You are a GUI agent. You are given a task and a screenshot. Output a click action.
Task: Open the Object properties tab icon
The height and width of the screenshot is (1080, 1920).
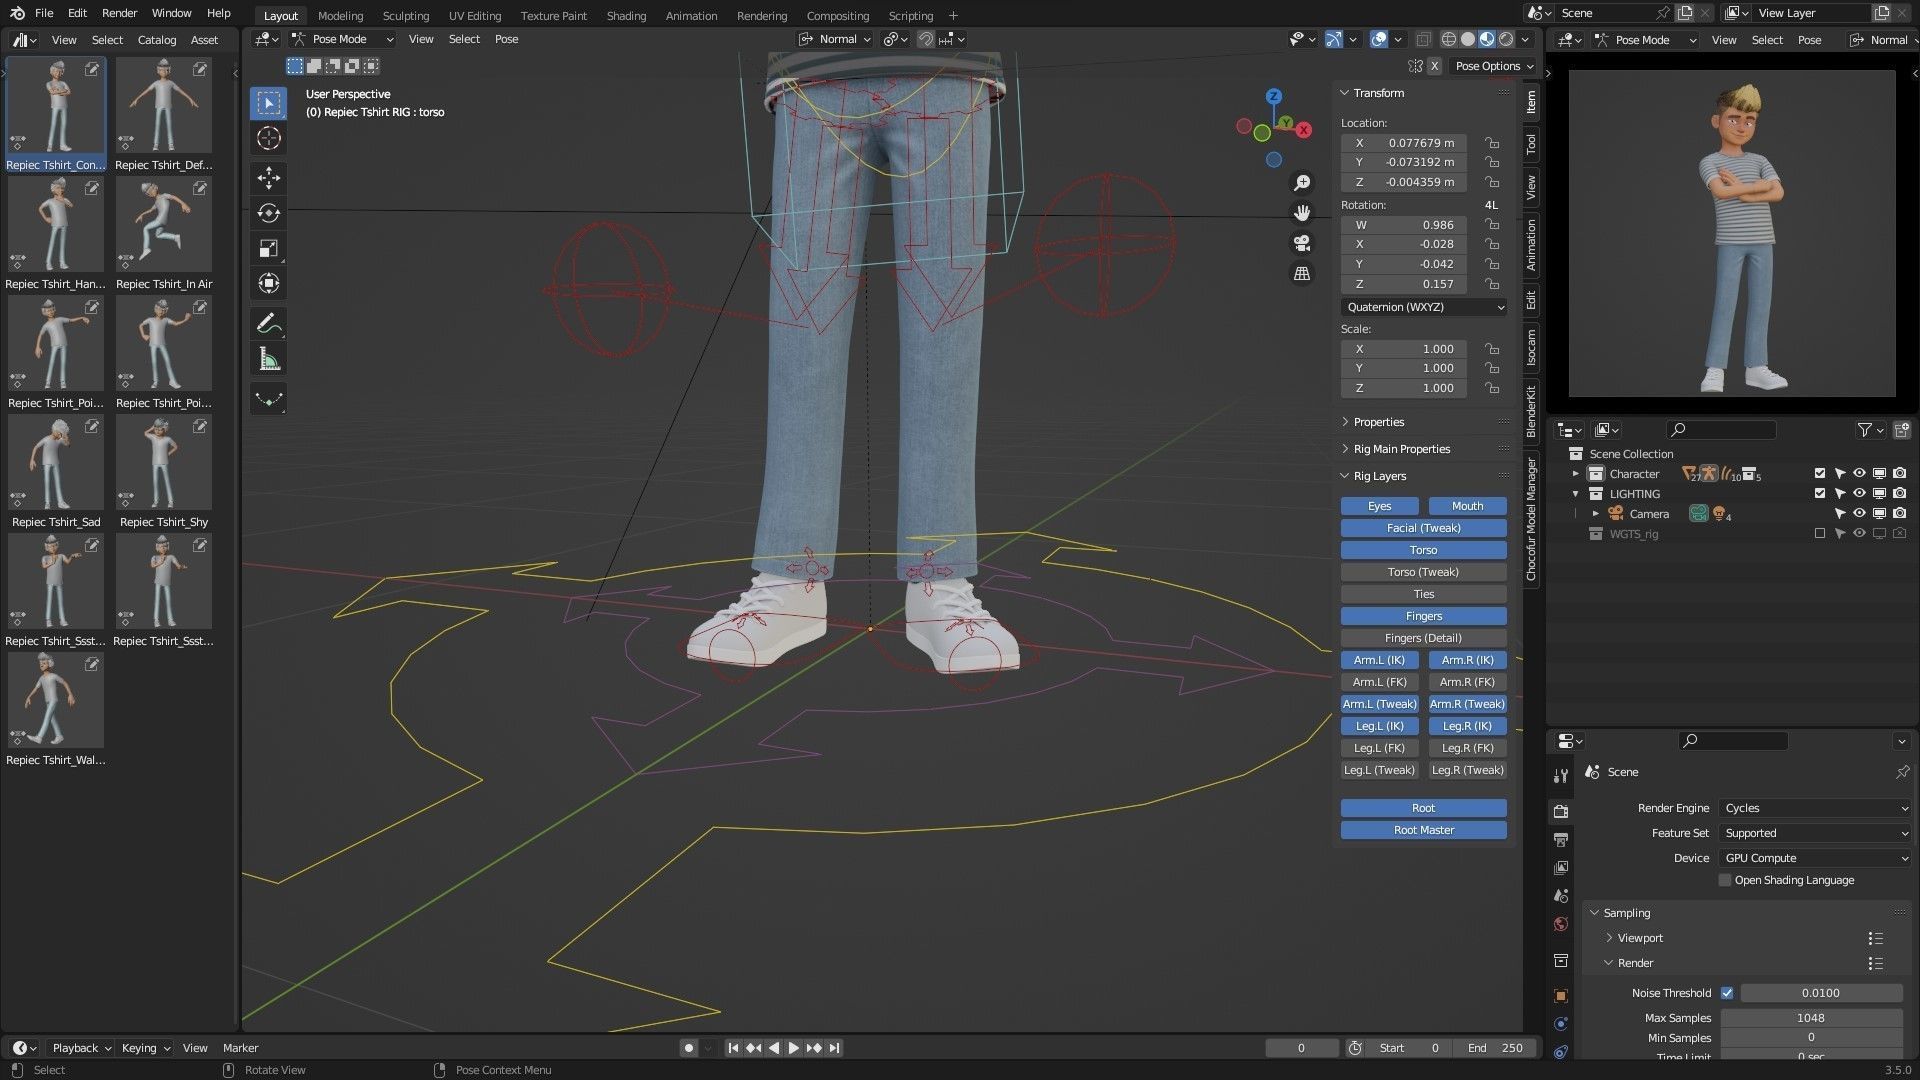tap(1561, 996)
